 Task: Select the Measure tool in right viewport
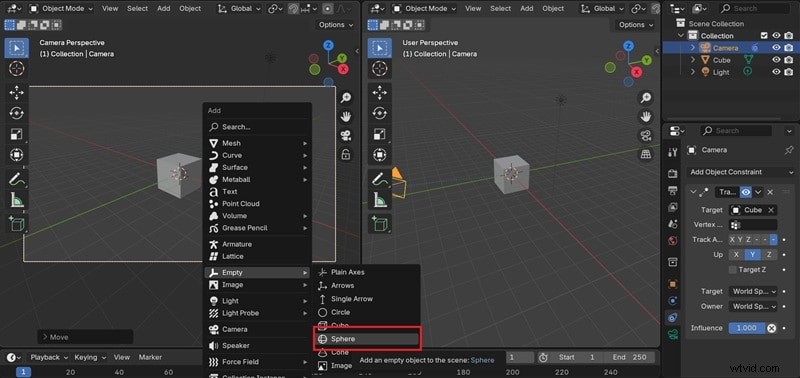(x=380, y=199)
